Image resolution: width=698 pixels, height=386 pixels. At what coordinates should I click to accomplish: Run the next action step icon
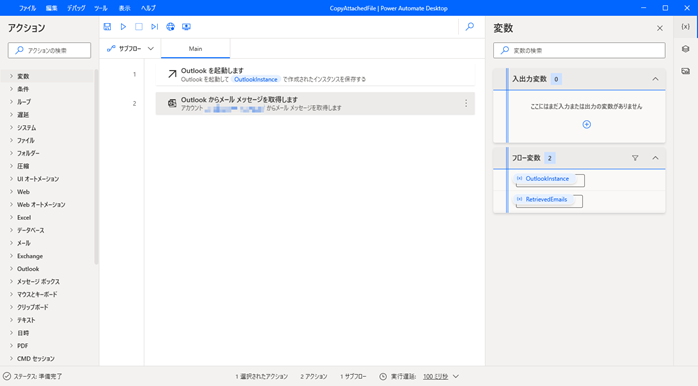click(x=154, y=27)
